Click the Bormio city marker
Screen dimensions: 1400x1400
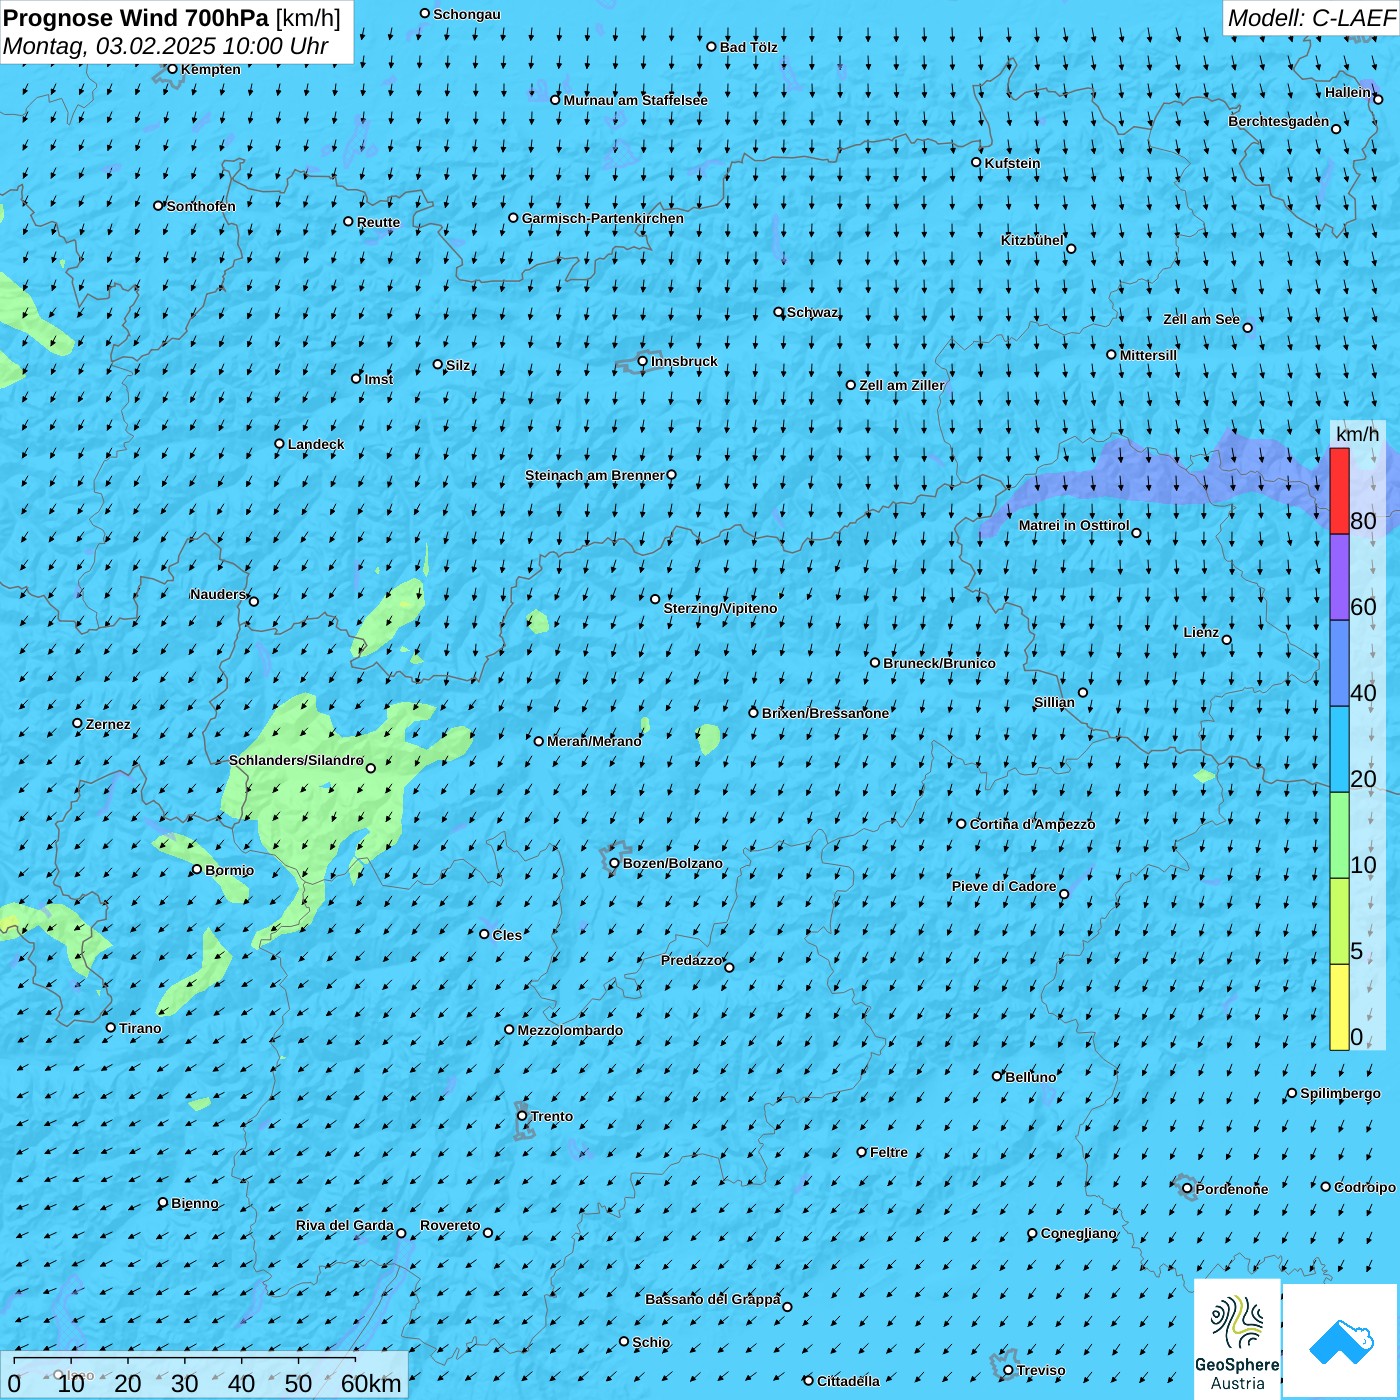click(197, 869)
